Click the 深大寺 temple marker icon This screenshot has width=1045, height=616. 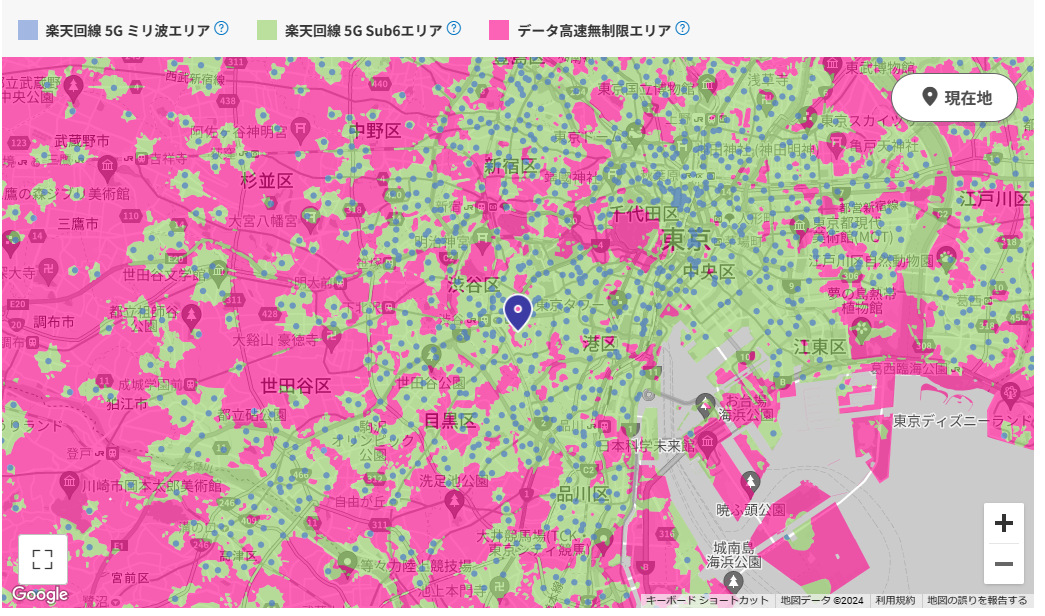[48, 271]
